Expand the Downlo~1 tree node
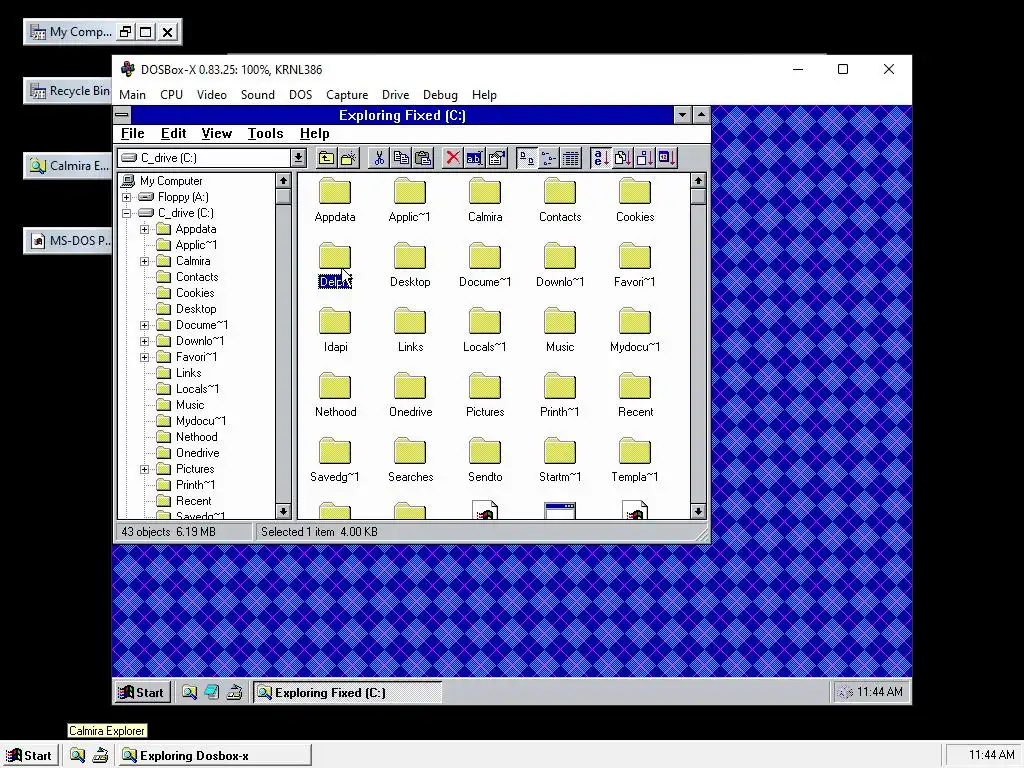The image size is (1024, 768). coord(144,341)
